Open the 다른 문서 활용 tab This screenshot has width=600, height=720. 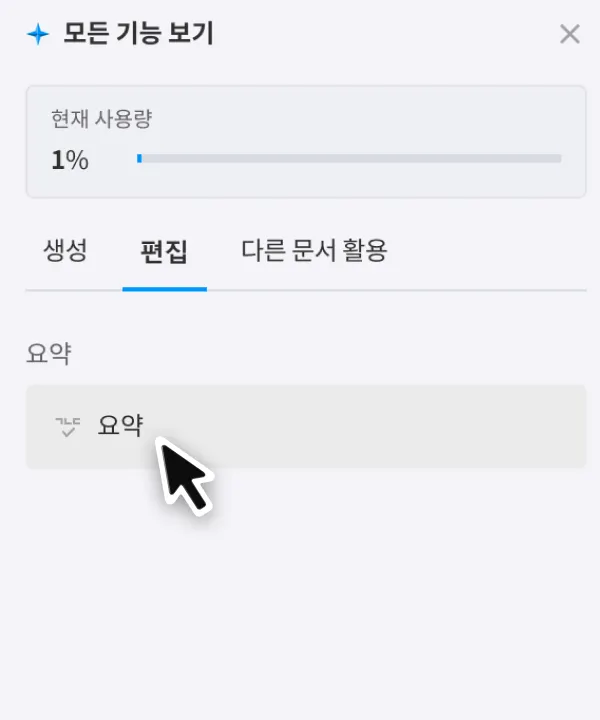coord(313,250)
